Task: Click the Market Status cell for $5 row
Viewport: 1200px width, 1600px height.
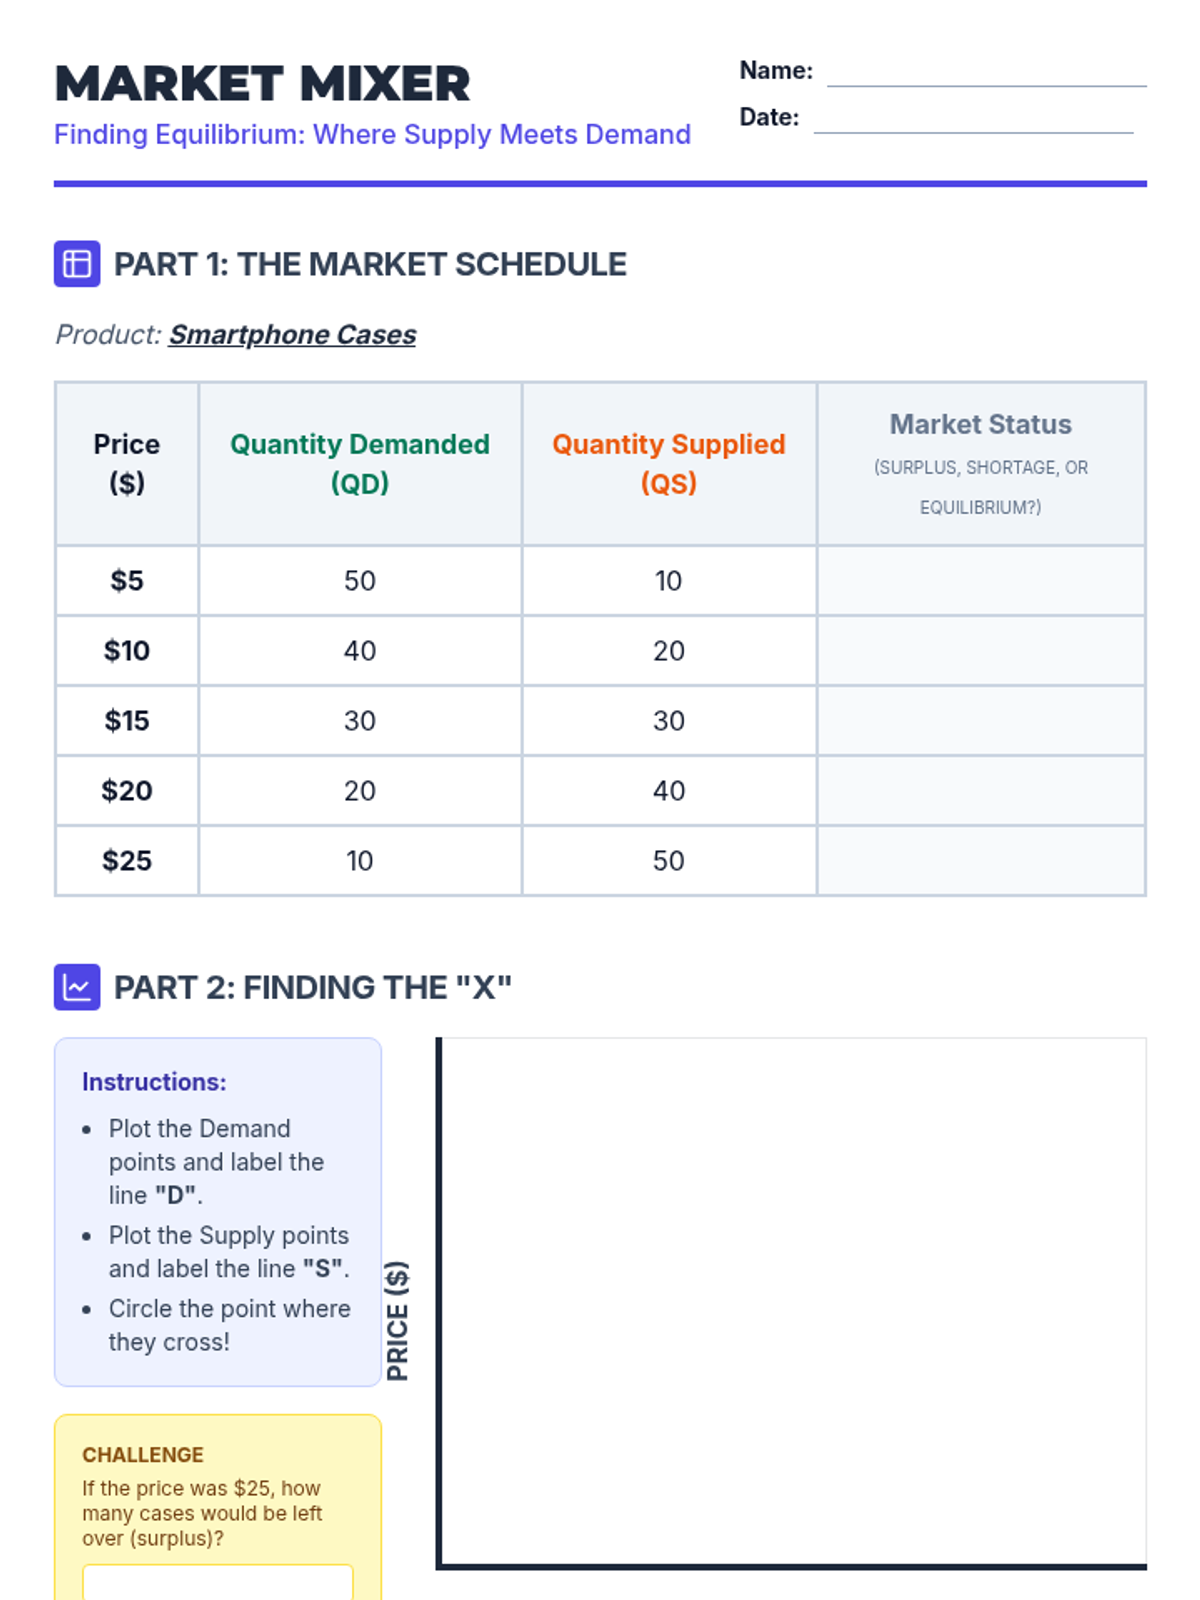Action: click(980, 581)
